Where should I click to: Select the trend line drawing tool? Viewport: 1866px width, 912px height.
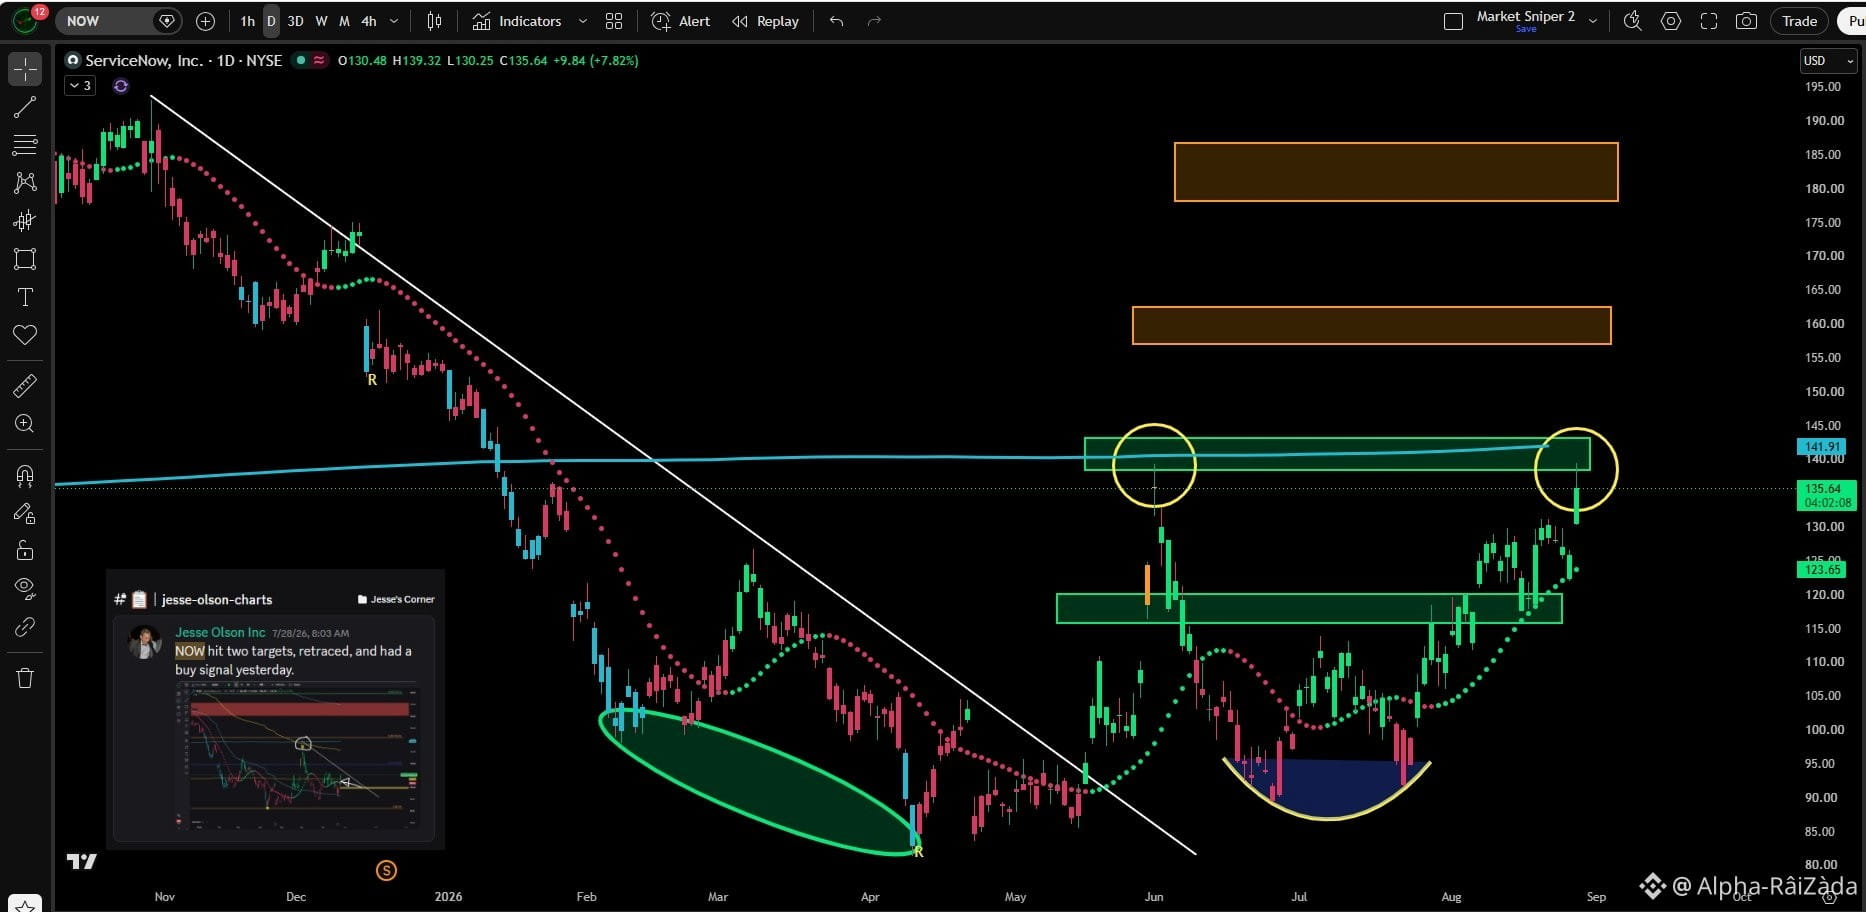(25, 107)
